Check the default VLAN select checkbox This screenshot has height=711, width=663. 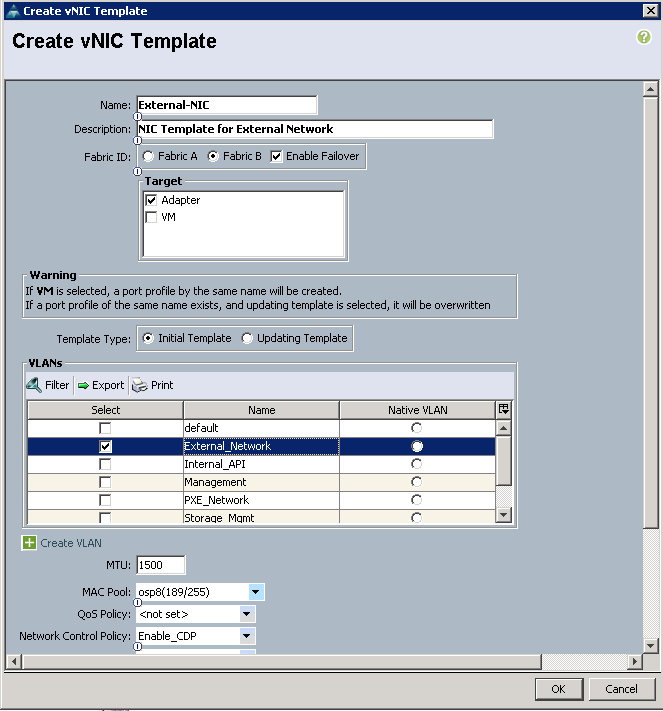click(x=105, y=428)
